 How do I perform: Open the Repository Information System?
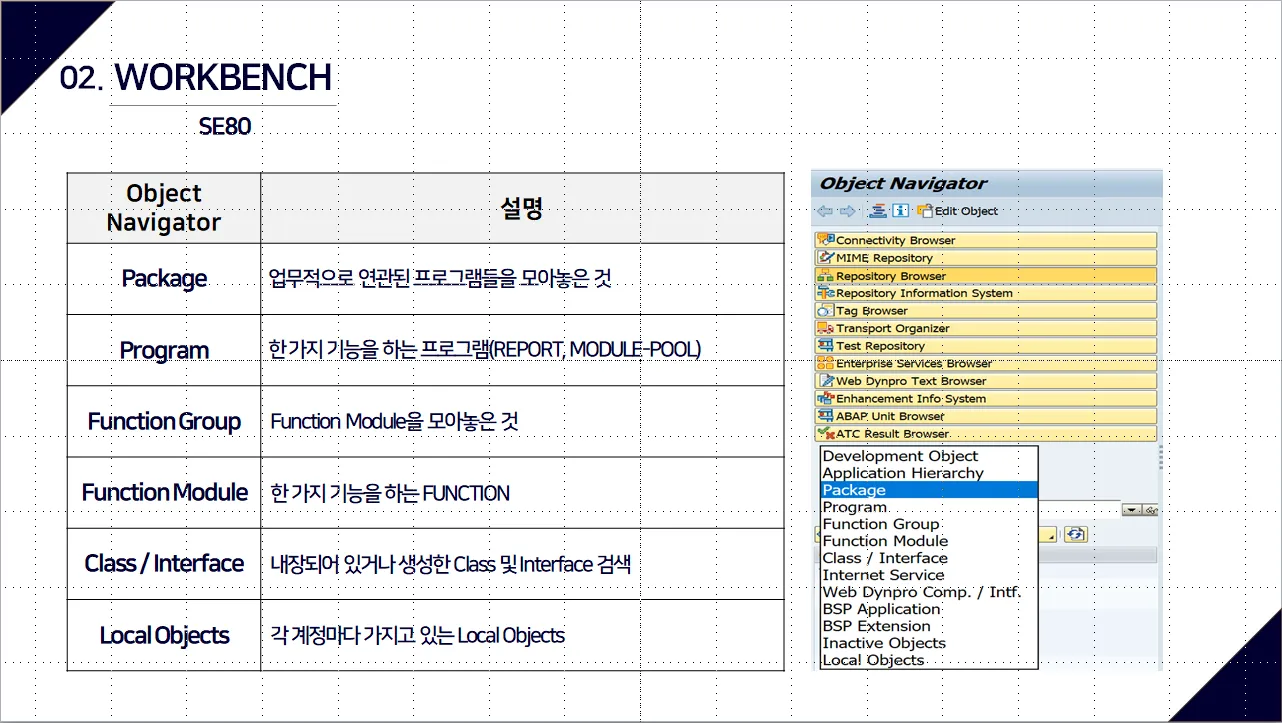(x=923, y=293)
